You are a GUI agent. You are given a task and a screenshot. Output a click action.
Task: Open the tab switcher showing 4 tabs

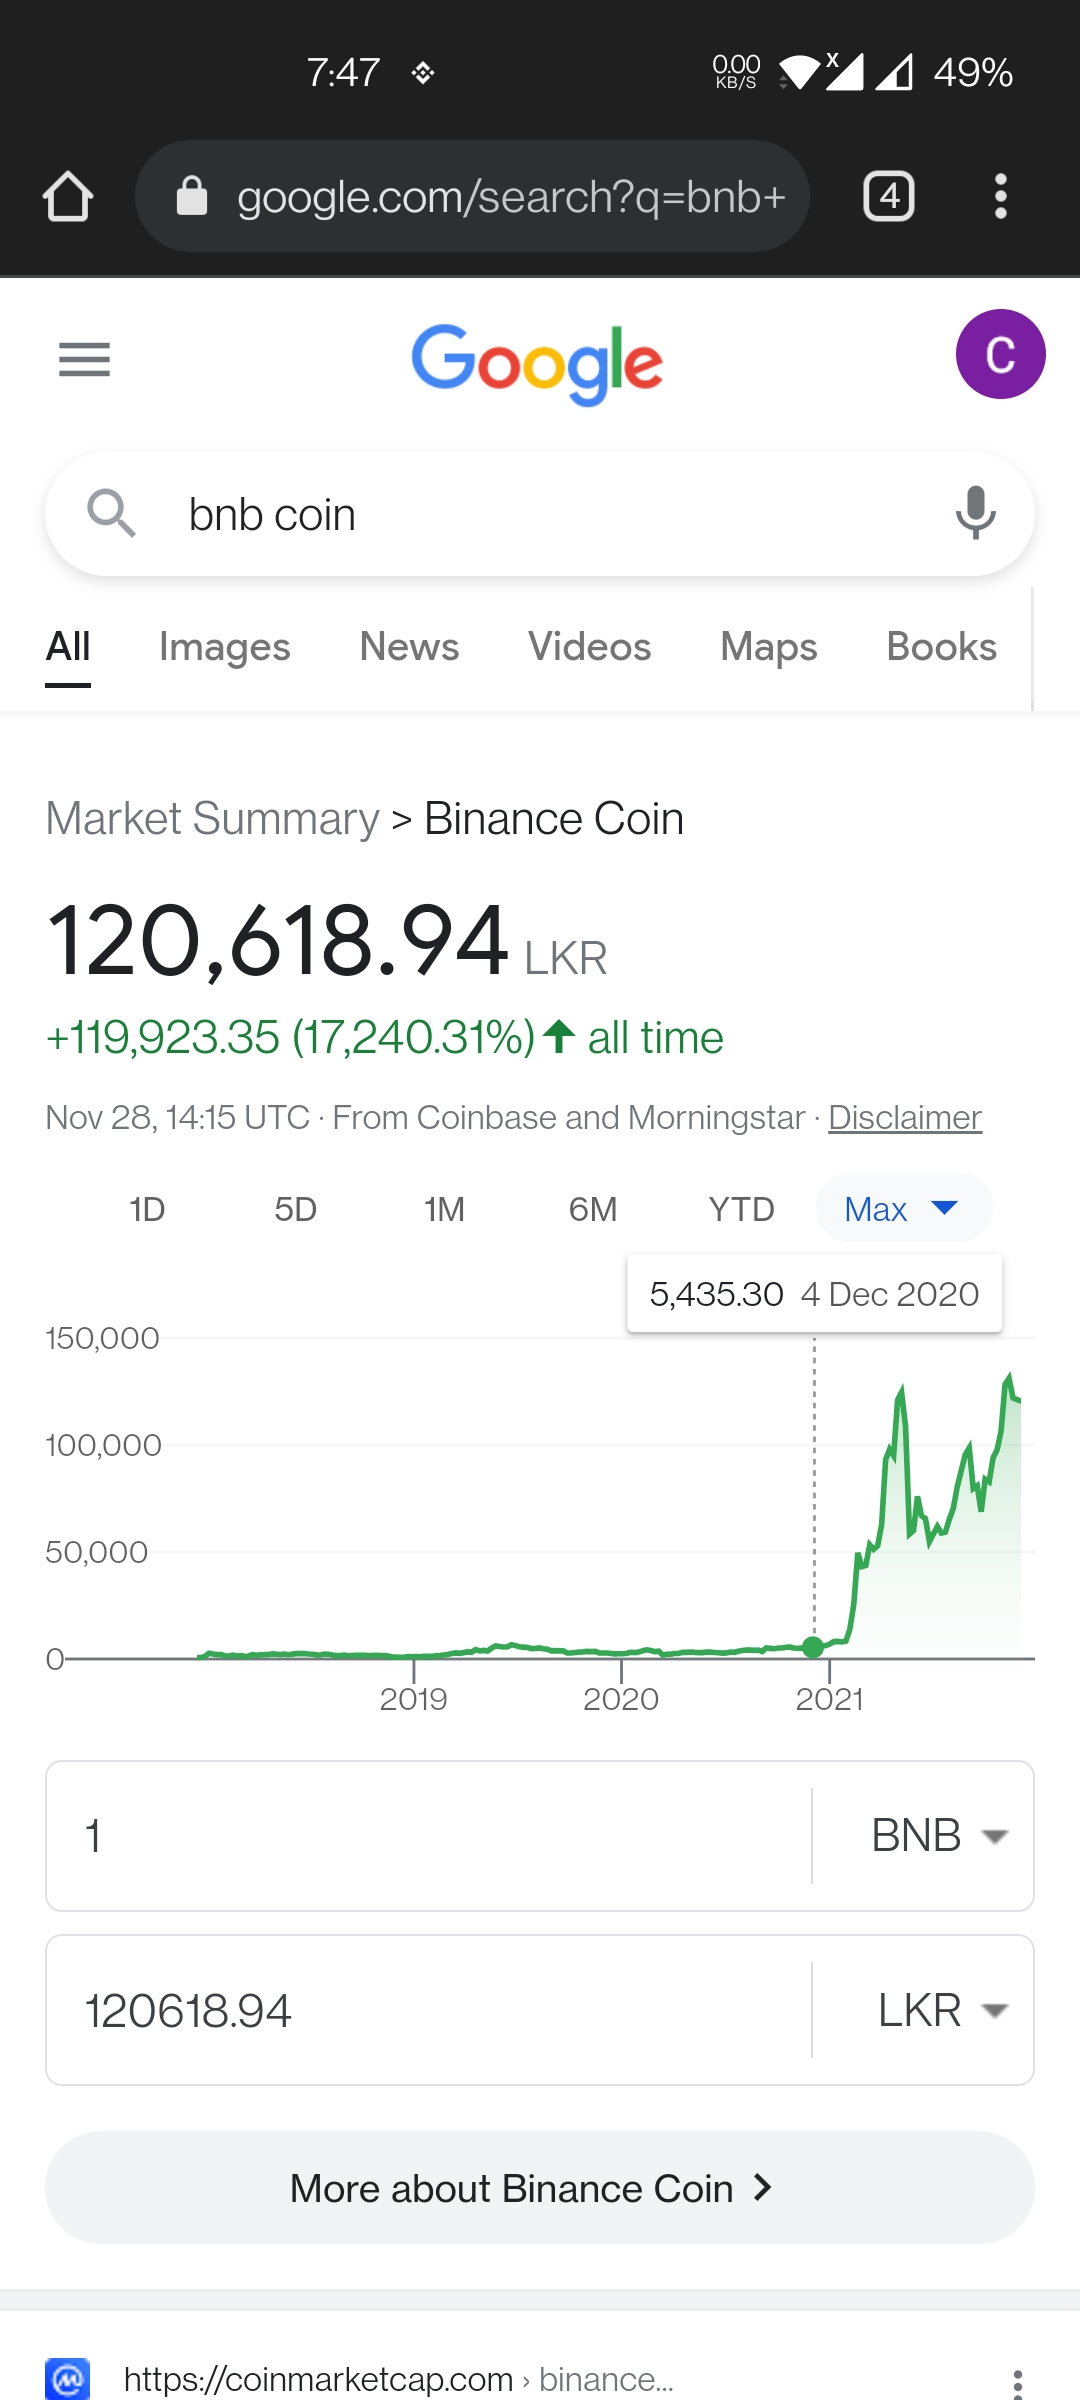tap(889, 196)
